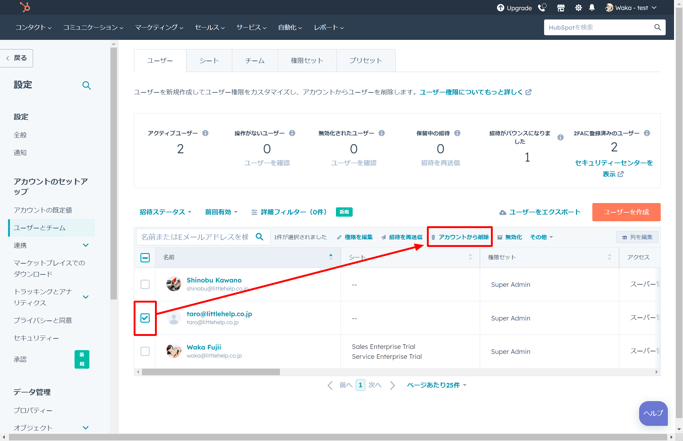Screen dimensions: 683x441
Task: Open the マーケティング menu
Action: [x=159, y=28]
